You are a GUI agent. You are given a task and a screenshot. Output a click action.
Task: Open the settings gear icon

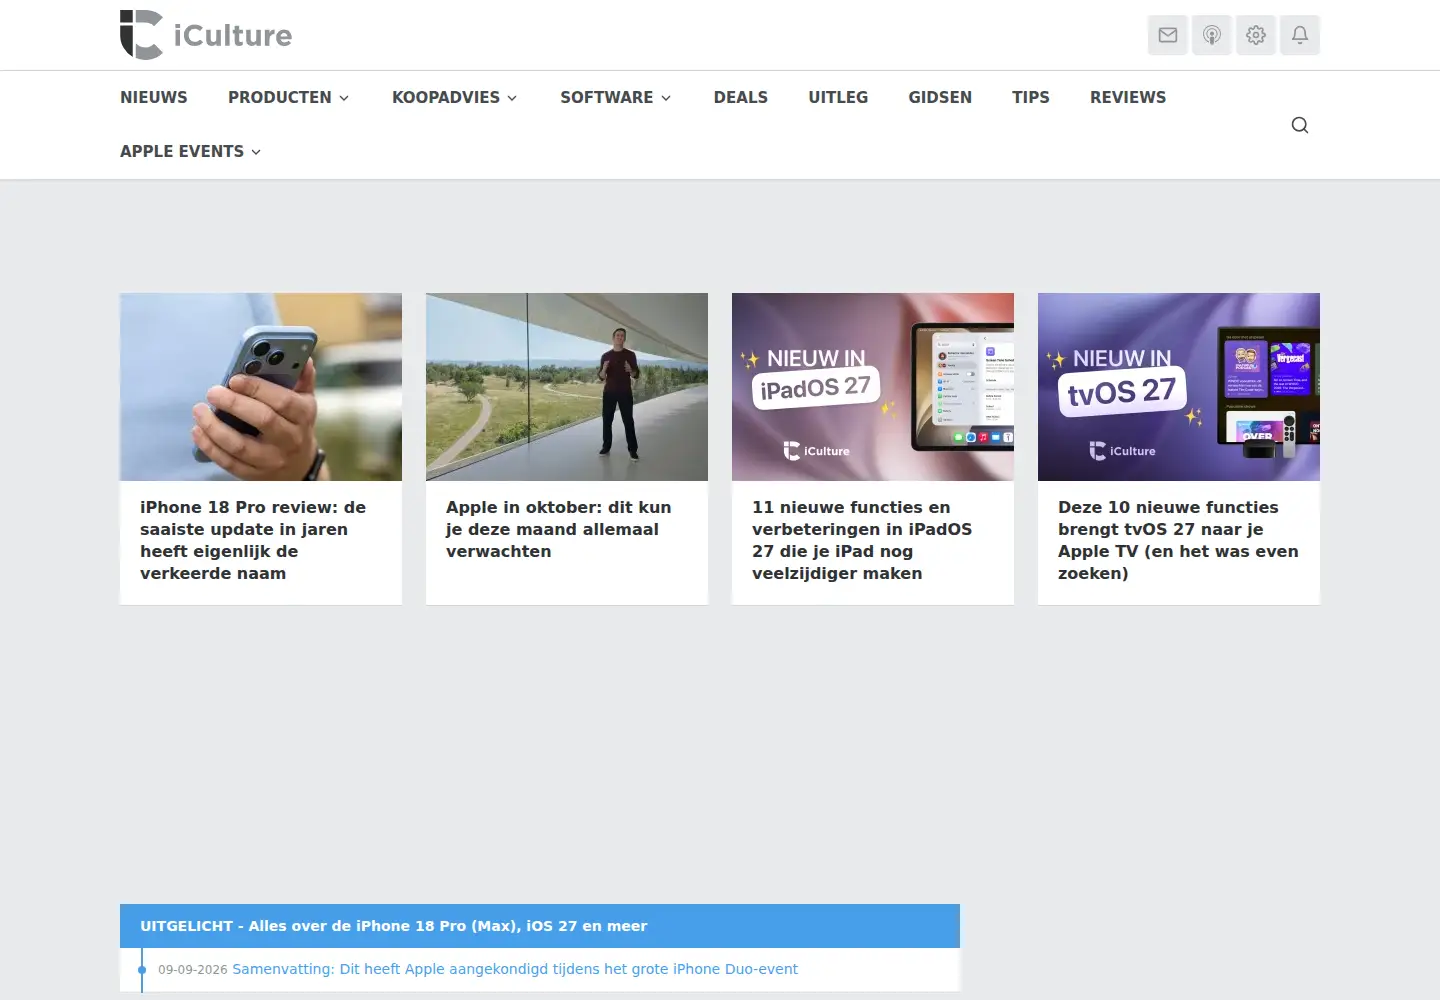(x=1256, y=35)
